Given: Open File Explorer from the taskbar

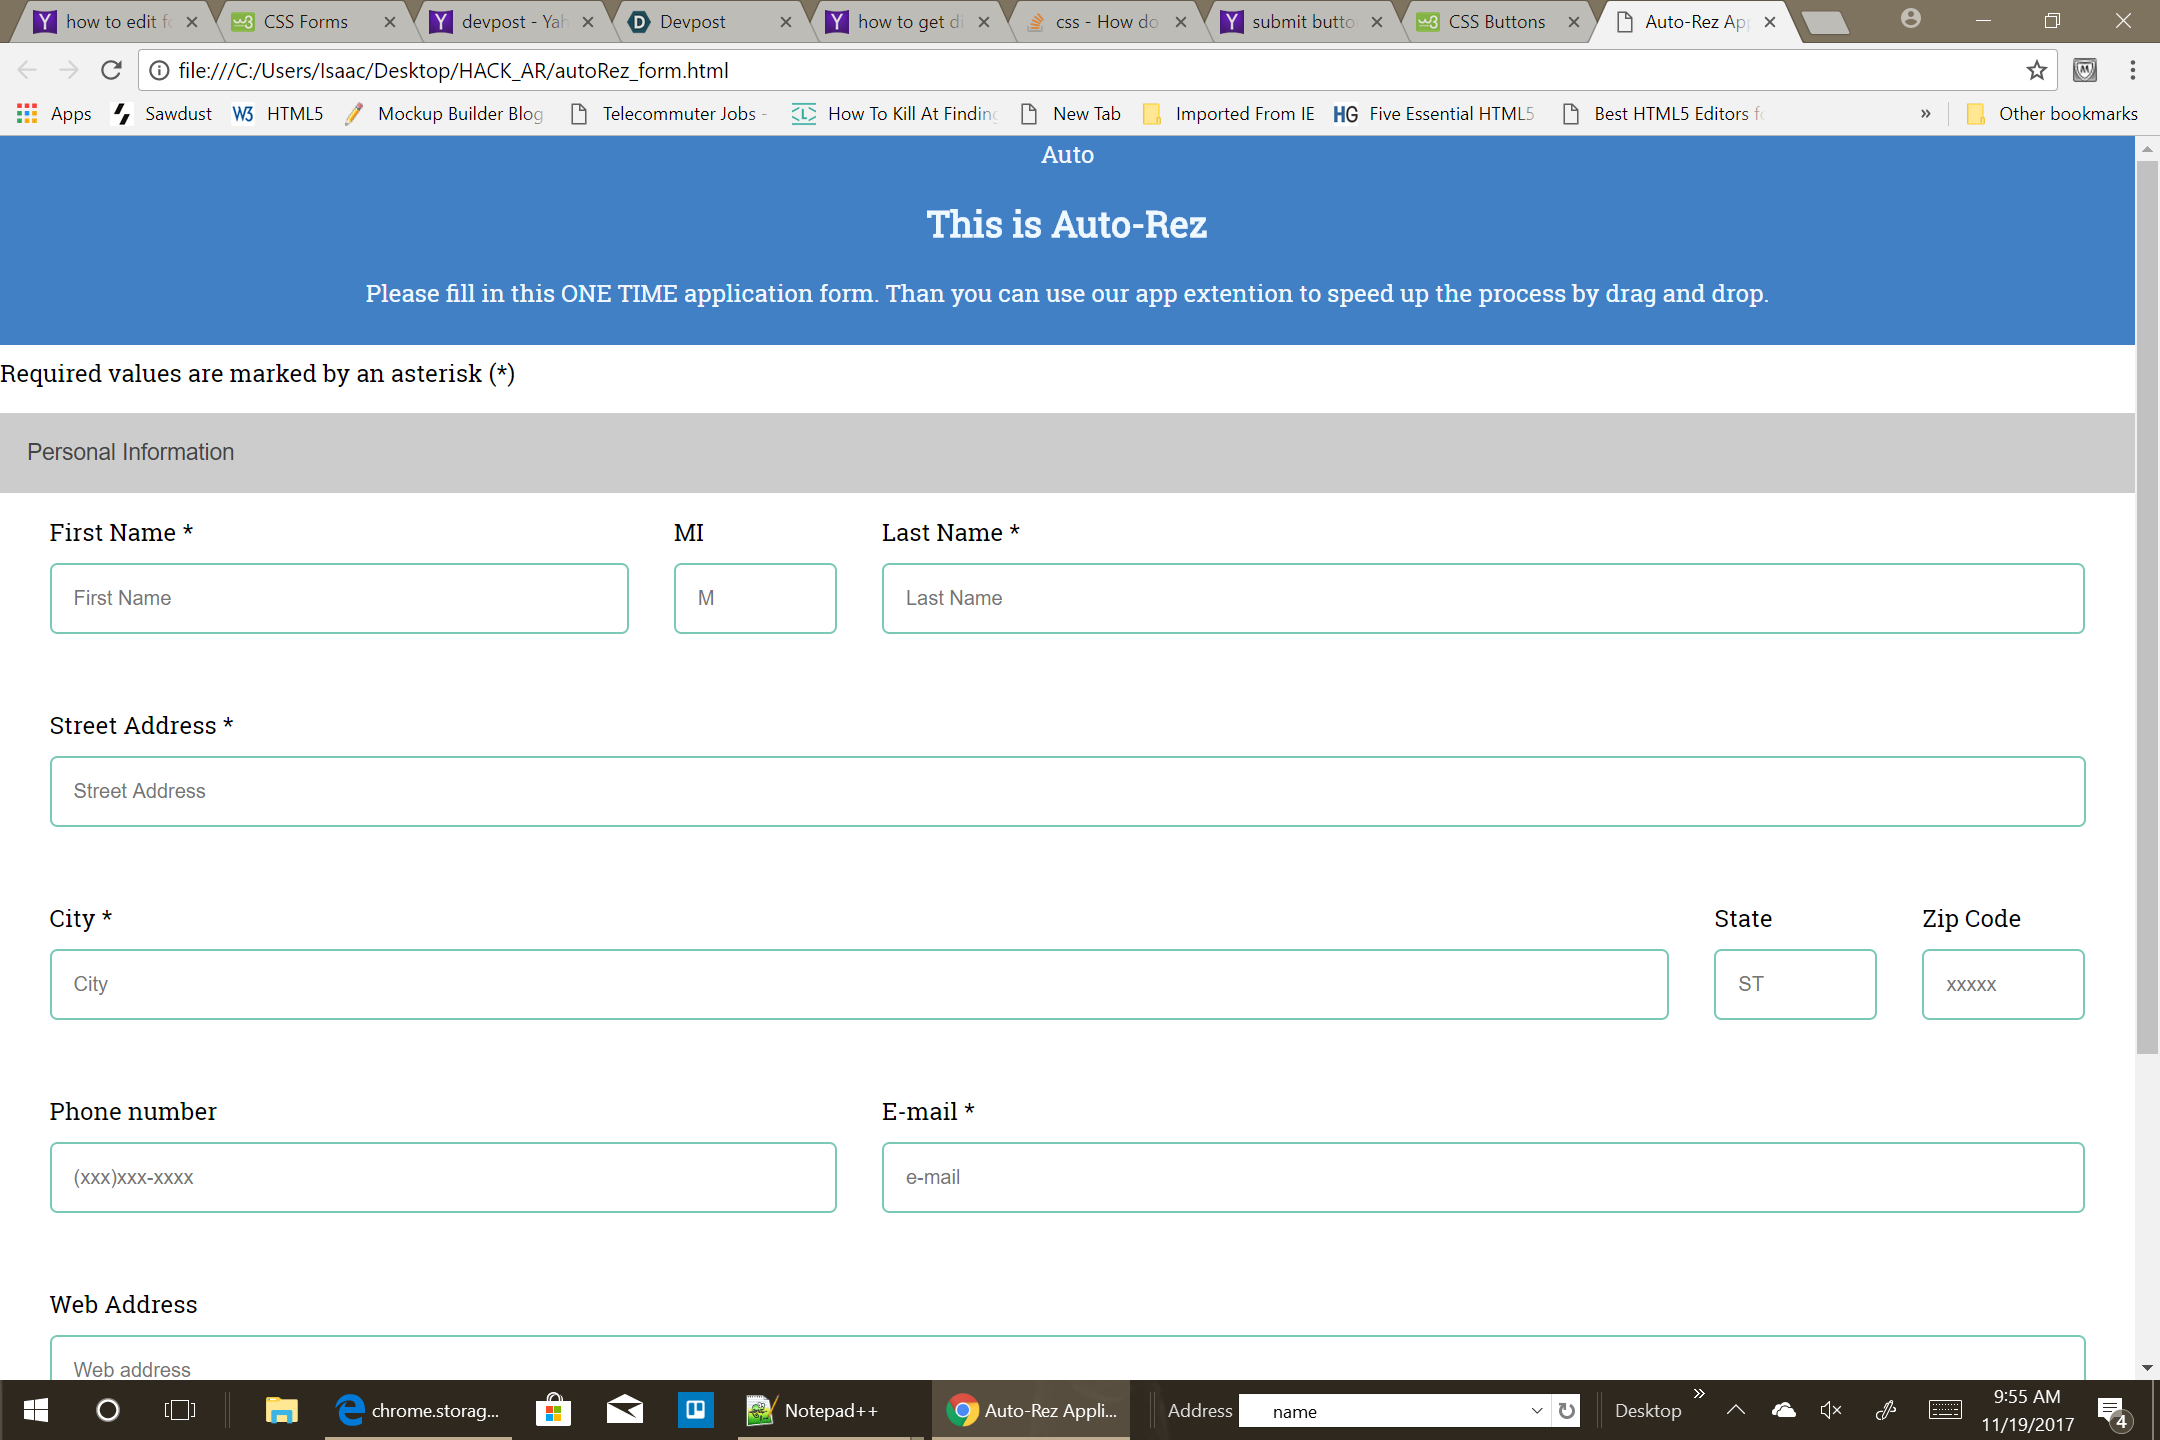Looking at the screenshot, I should click(281, 1410).
